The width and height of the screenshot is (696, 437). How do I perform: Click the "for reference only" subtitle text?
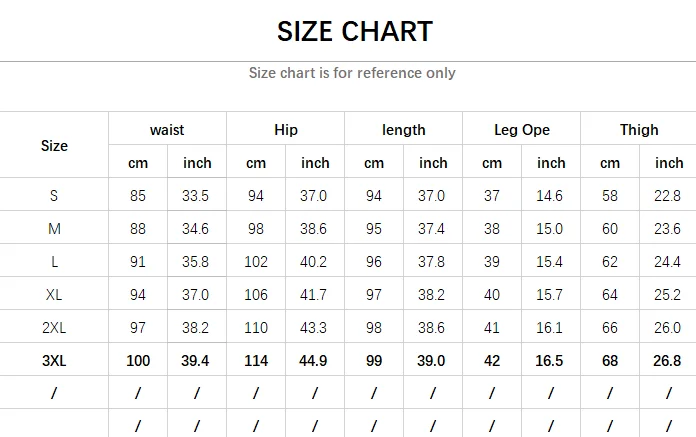click(x=352, y=73)
